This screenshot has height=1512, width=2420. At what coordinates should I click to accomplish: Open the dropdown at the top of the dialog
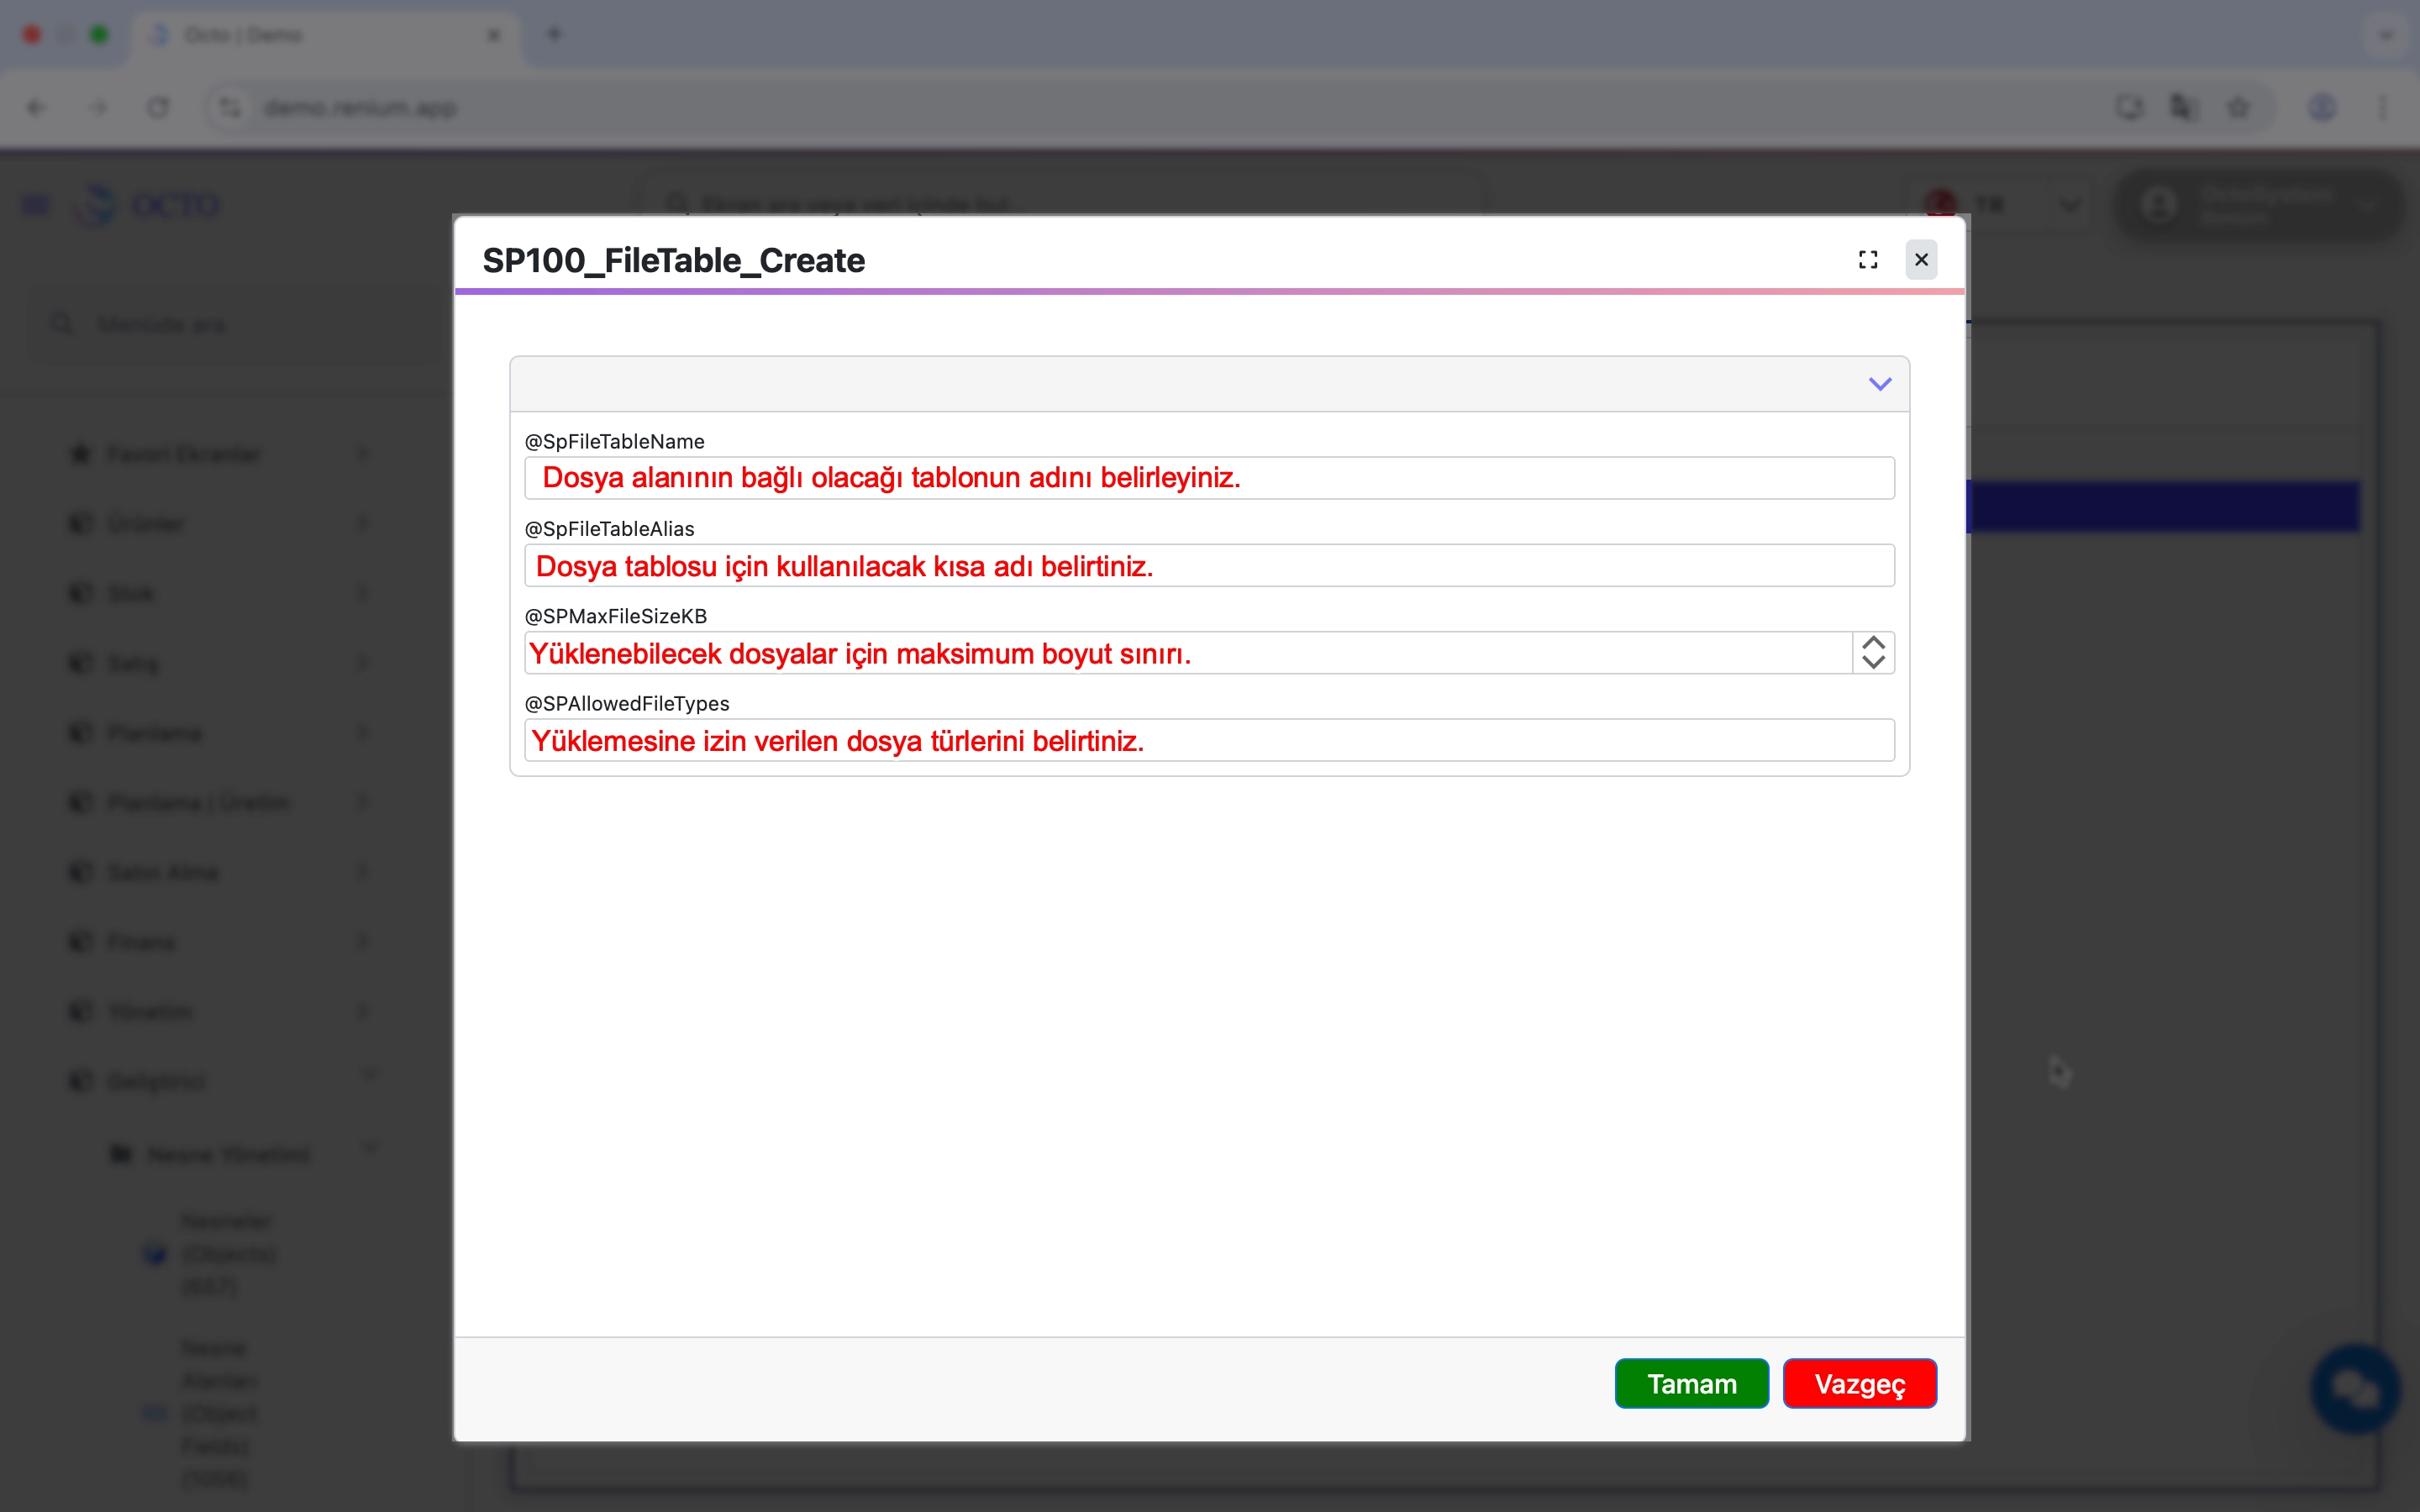click(1879, 383)
